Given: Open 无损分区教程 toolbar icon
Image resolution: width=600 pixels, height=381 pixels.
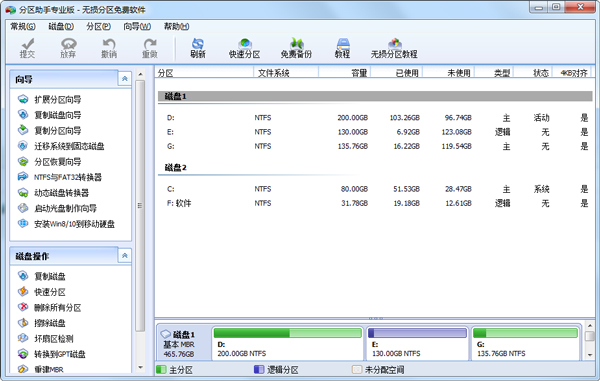Looking at the screenshot, I should click(x=394, y=48).
